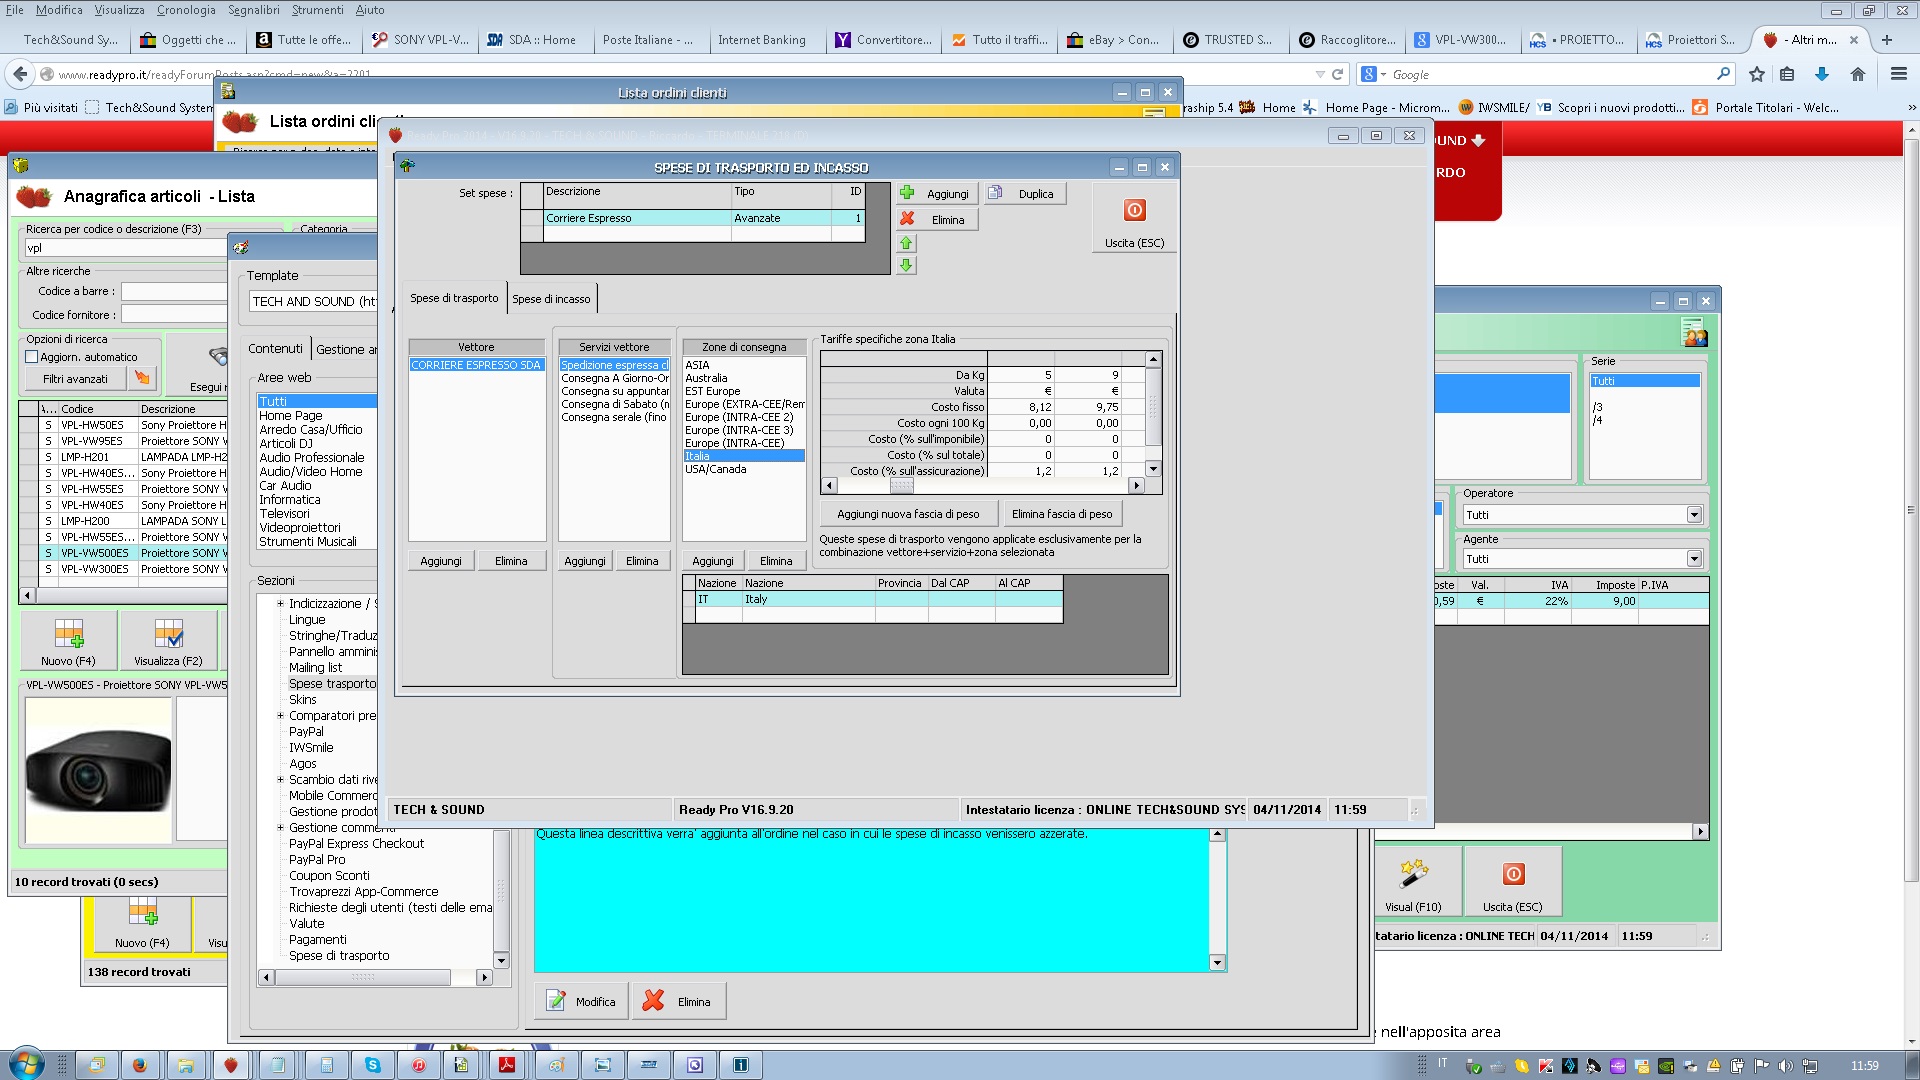Select Spese di trasporto at bottom of the tree
This screenshot has height=1080, width=1920.
[x=339, y=956]
